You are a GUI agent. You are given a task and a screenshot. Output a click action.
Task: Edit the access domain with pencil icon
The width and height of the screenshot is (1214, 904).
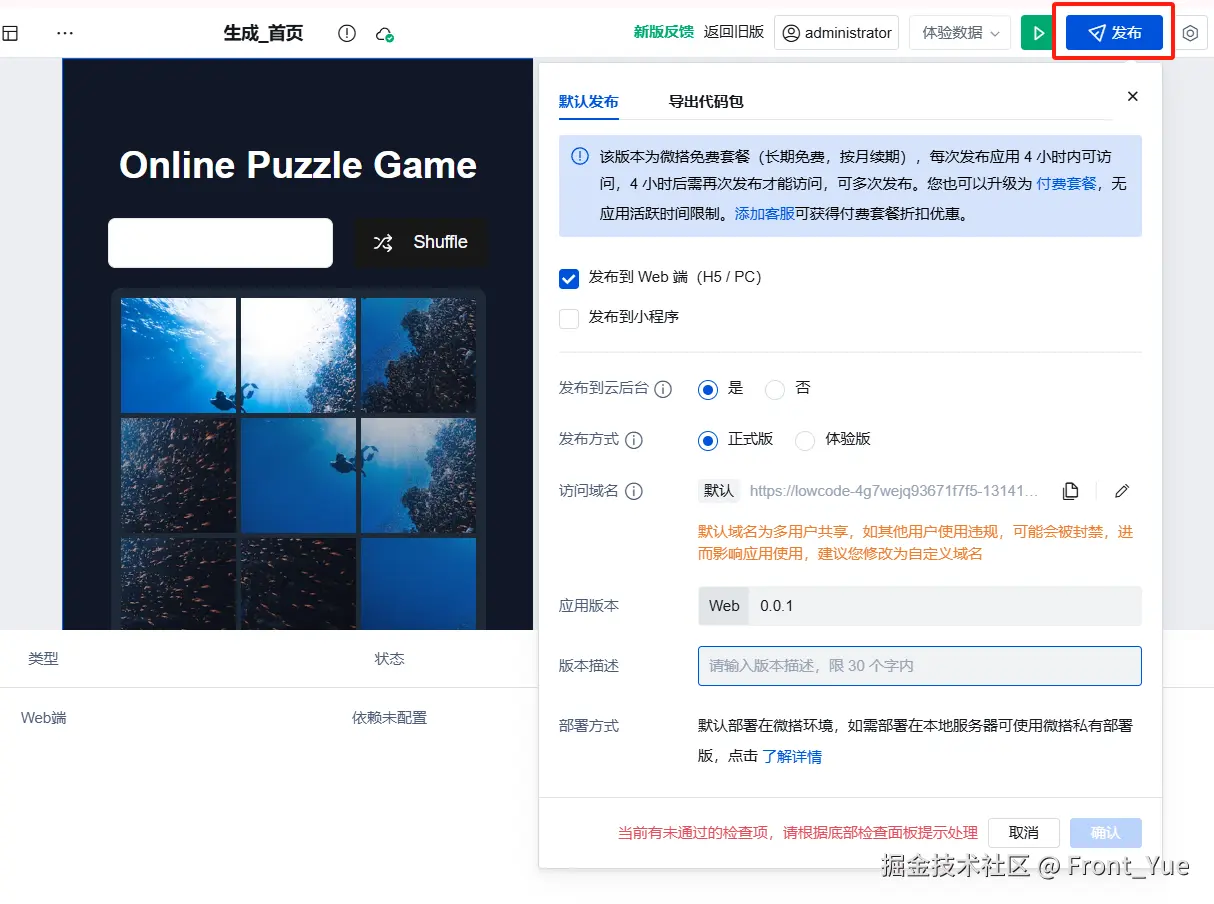(x=1121, y=490)
